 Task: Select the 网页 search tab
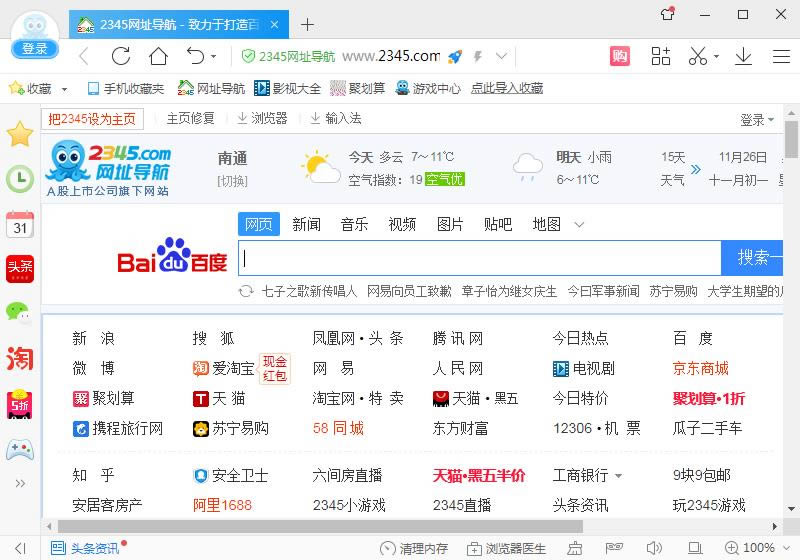tap(259, 224)
